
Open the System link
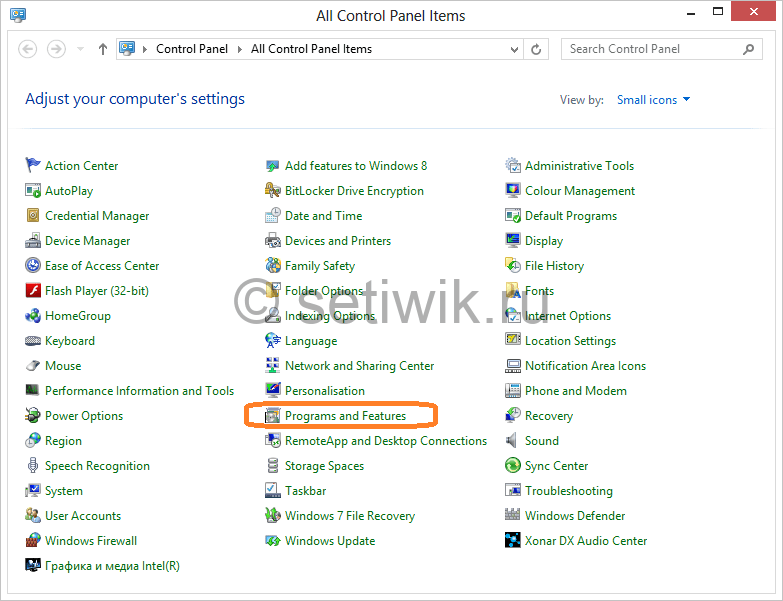[x=64, y=491]
